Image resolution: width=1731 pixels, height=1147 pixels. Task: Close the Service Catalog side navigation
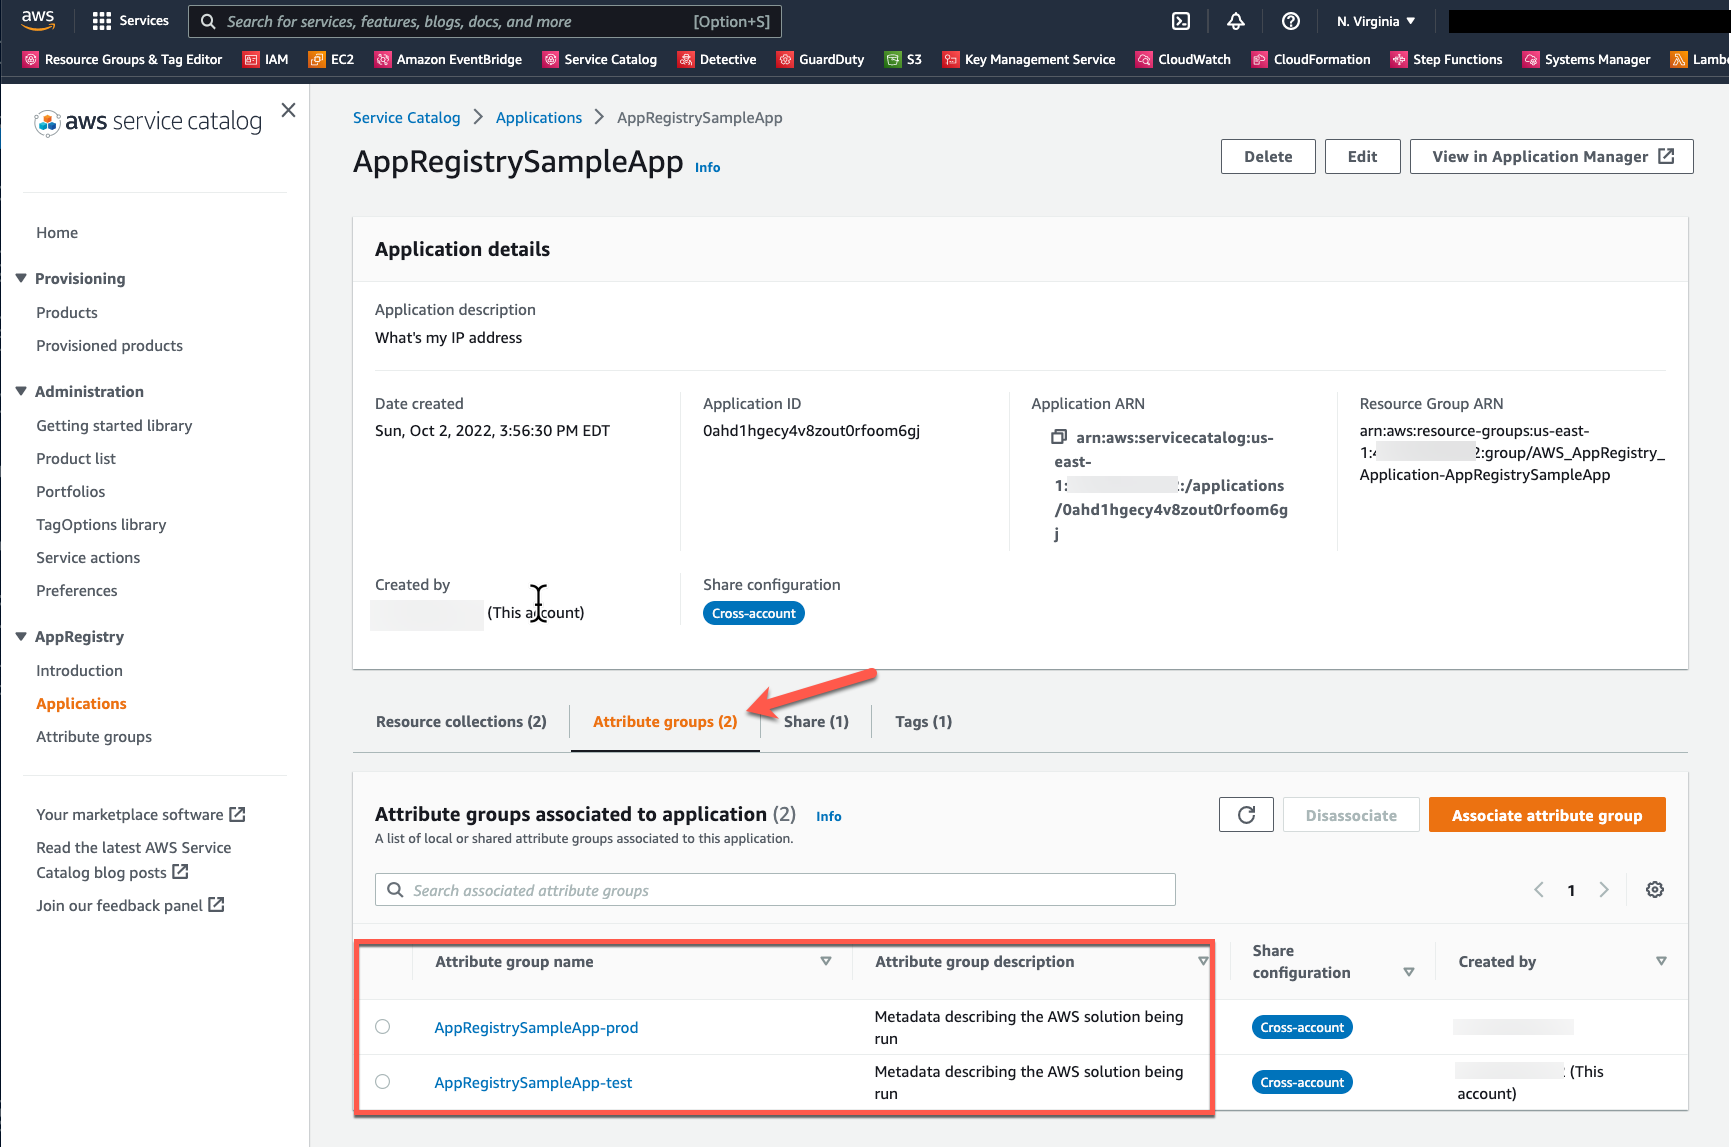288,110
